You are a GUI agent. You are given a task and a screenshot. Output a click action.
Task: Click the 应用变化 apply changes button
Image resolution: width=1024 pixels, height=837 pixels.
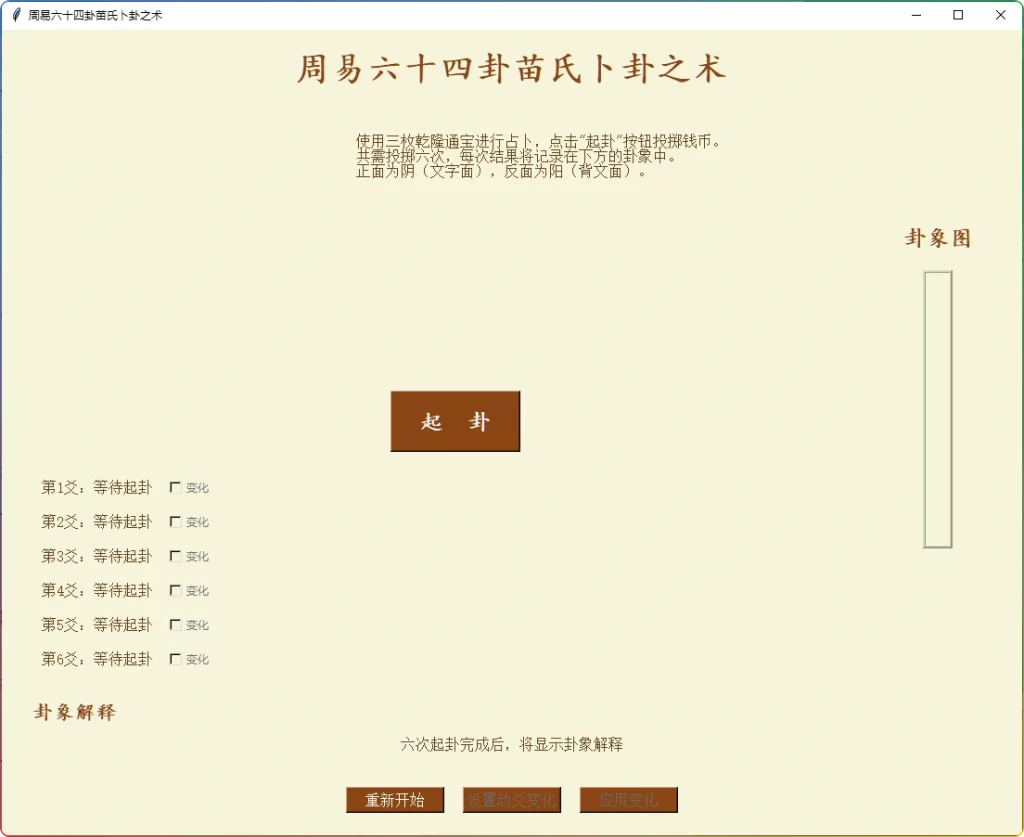click(628, 800)
